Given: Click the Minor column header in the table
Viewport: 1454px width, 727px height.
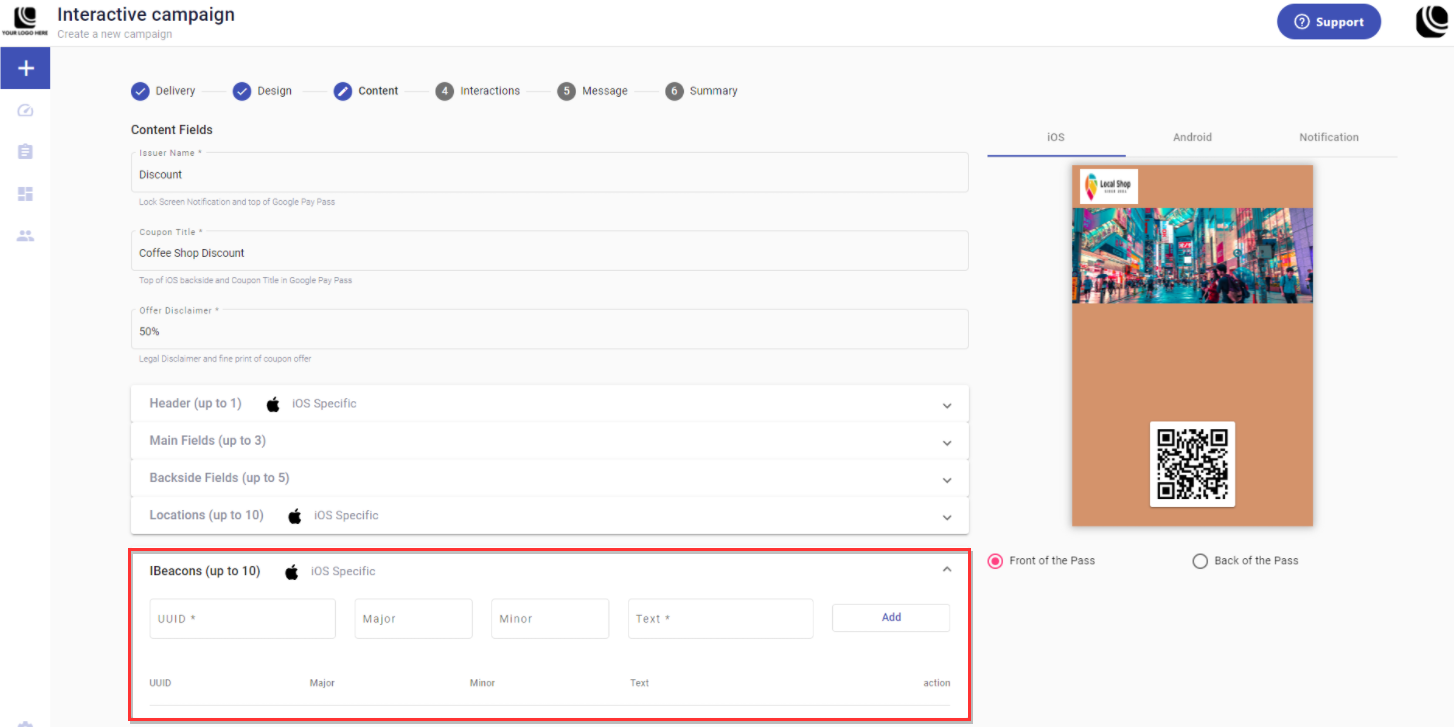Looking at the screenshot, I should [482, 683].
